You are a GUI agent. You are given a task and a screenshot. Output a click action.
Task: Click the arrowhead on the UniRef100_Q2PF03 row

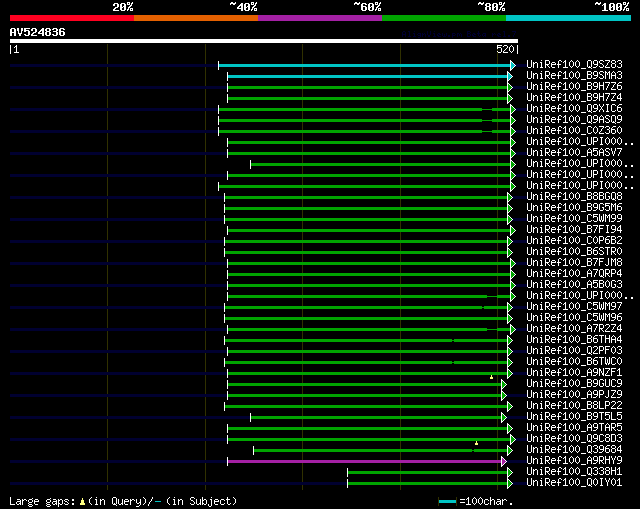[510, 351]
